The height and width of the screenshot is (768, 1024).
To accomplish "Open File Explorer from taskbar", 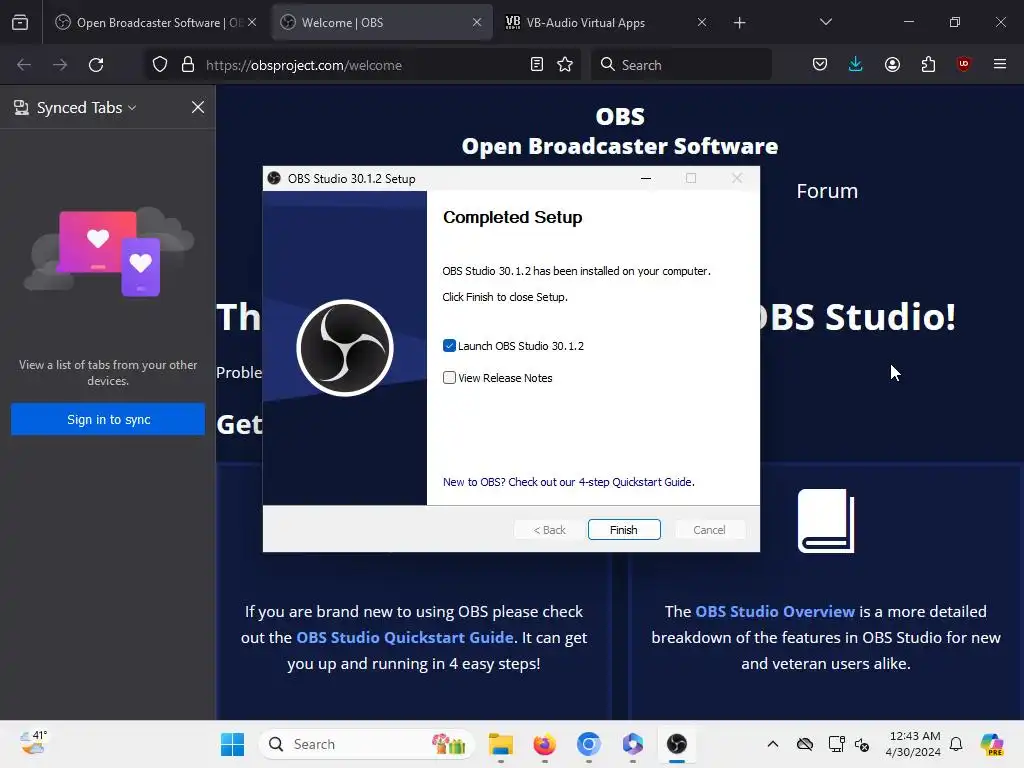I will (x=501, y=744).
